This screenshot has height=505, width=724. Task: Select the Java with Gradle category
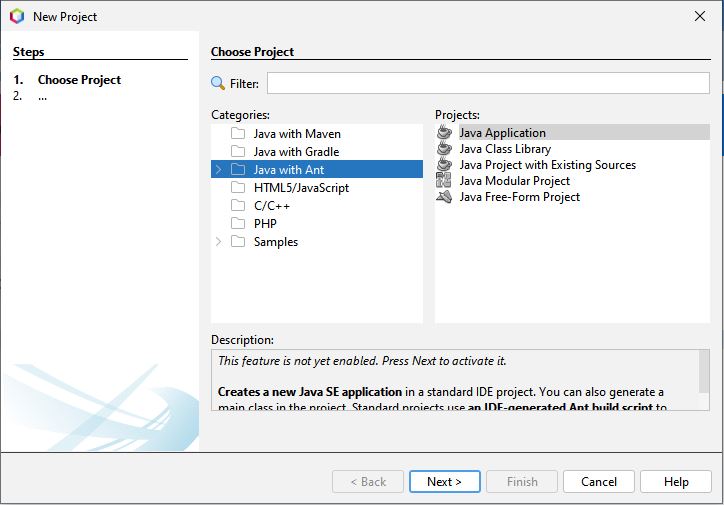click(x=296, y=152)
